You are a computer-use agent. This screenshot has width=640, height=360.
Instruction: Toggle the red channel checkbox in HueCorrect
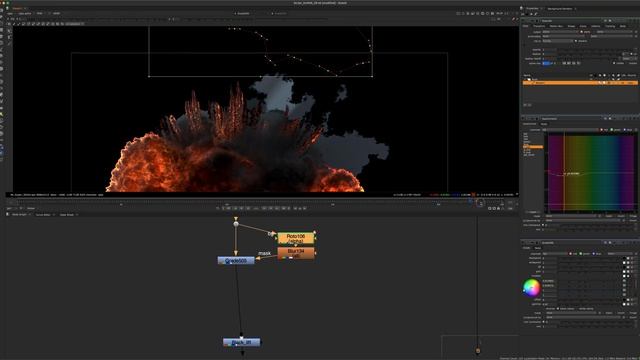click(601, 130)
